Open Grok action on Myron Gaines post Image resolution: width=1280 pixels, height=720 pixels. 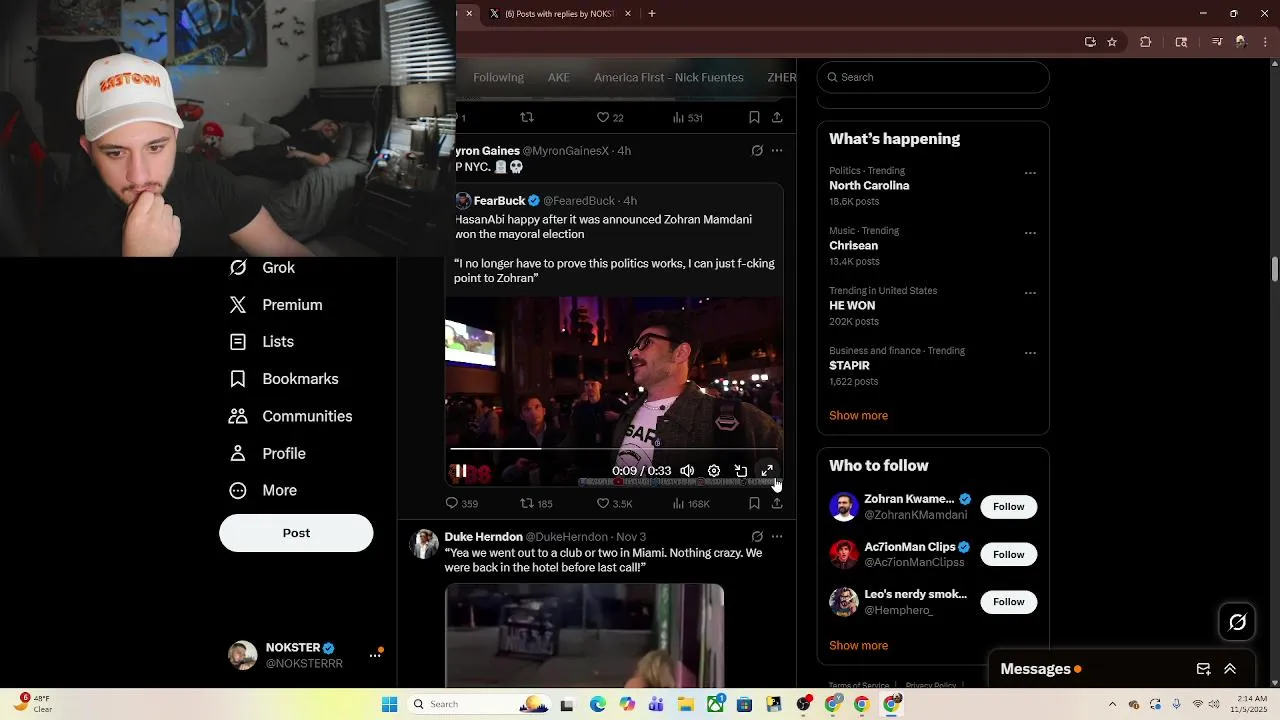click(x=757, y=151)
